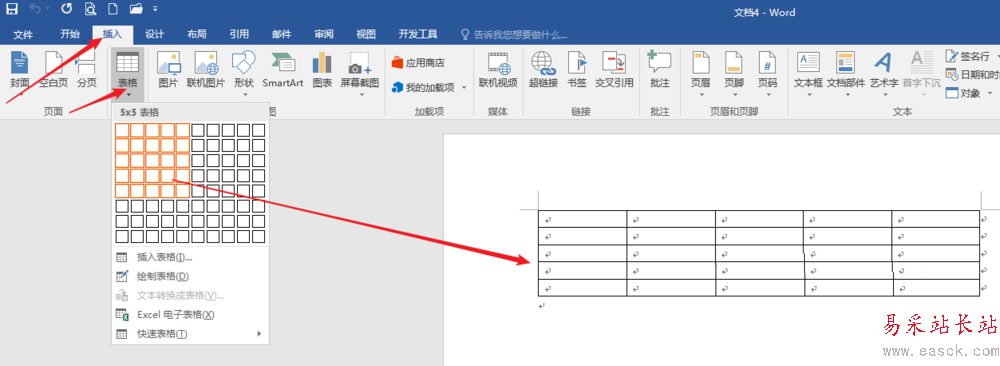Expand the Quick Tables (快速表格) submenu

click(189, 334)
